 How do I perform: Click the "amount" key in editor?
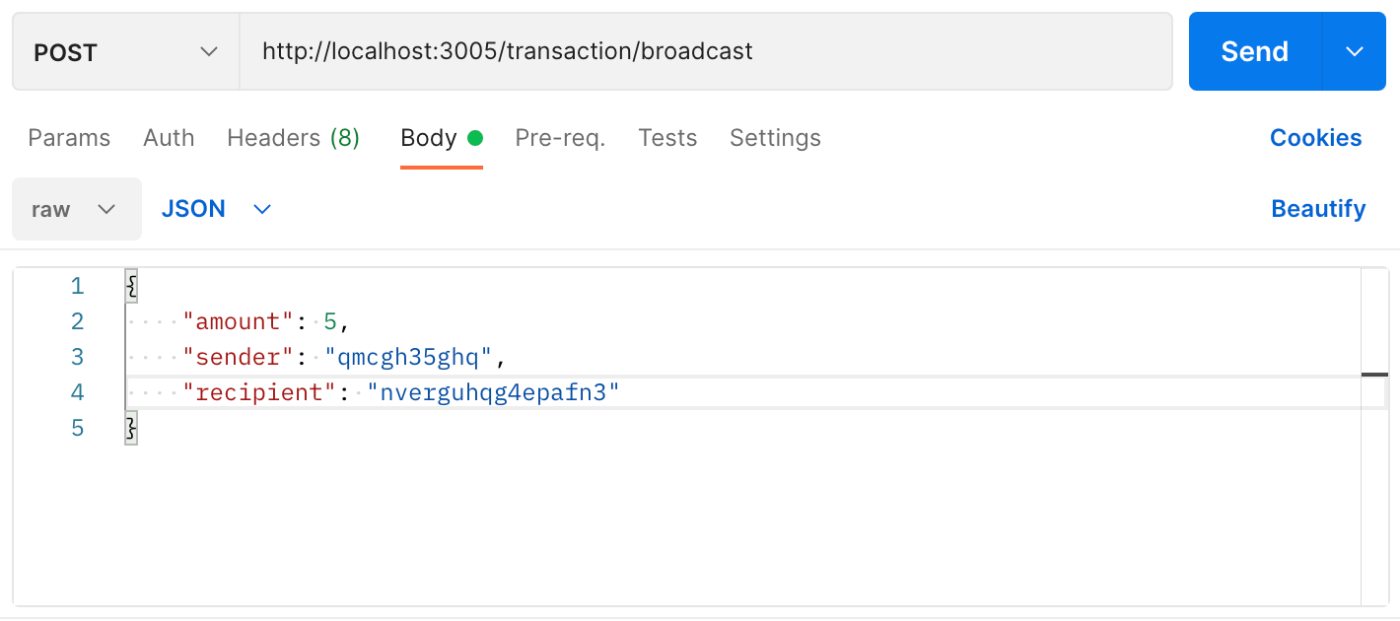point(238,322)
